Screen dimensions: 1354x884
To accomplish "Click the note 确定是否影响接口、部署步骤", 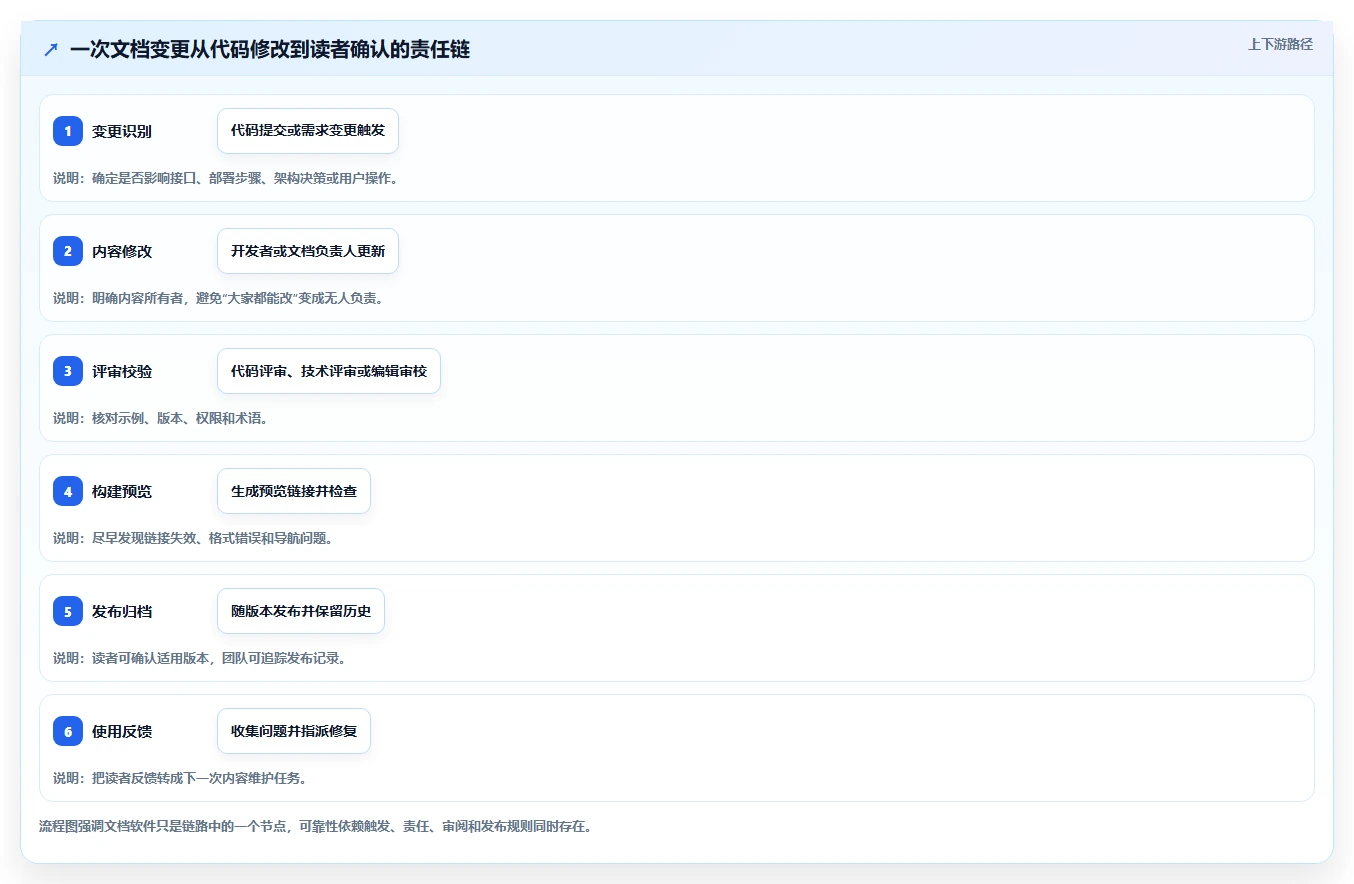I will (x=226, y=178).
